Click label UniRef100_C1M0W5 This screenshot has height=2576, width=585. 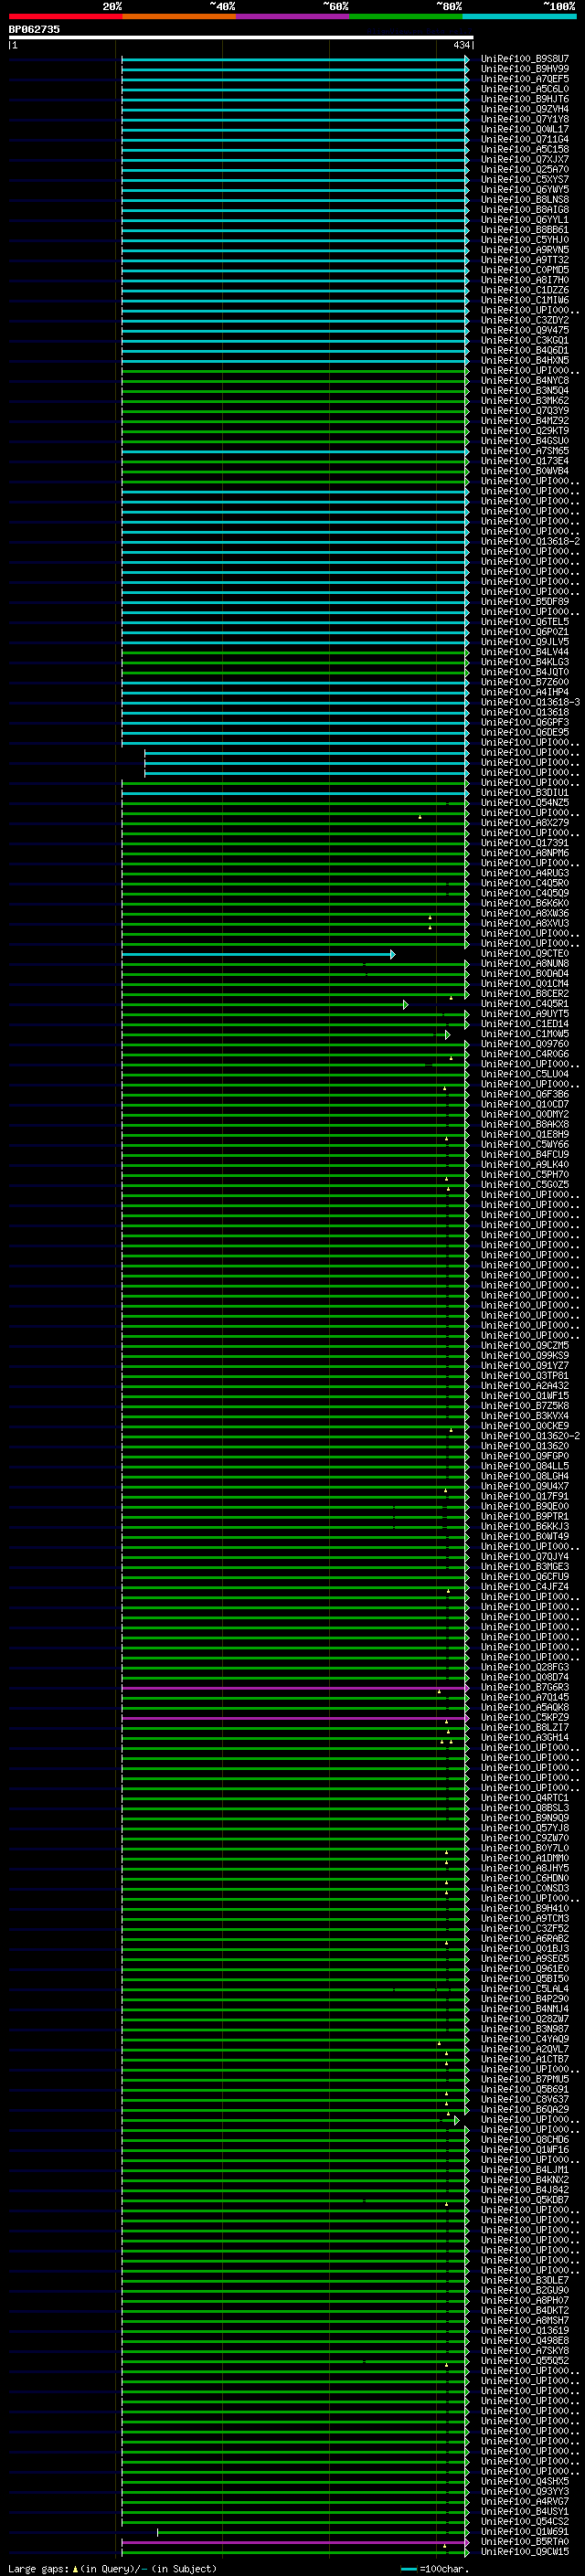(x=525, y=1034)
